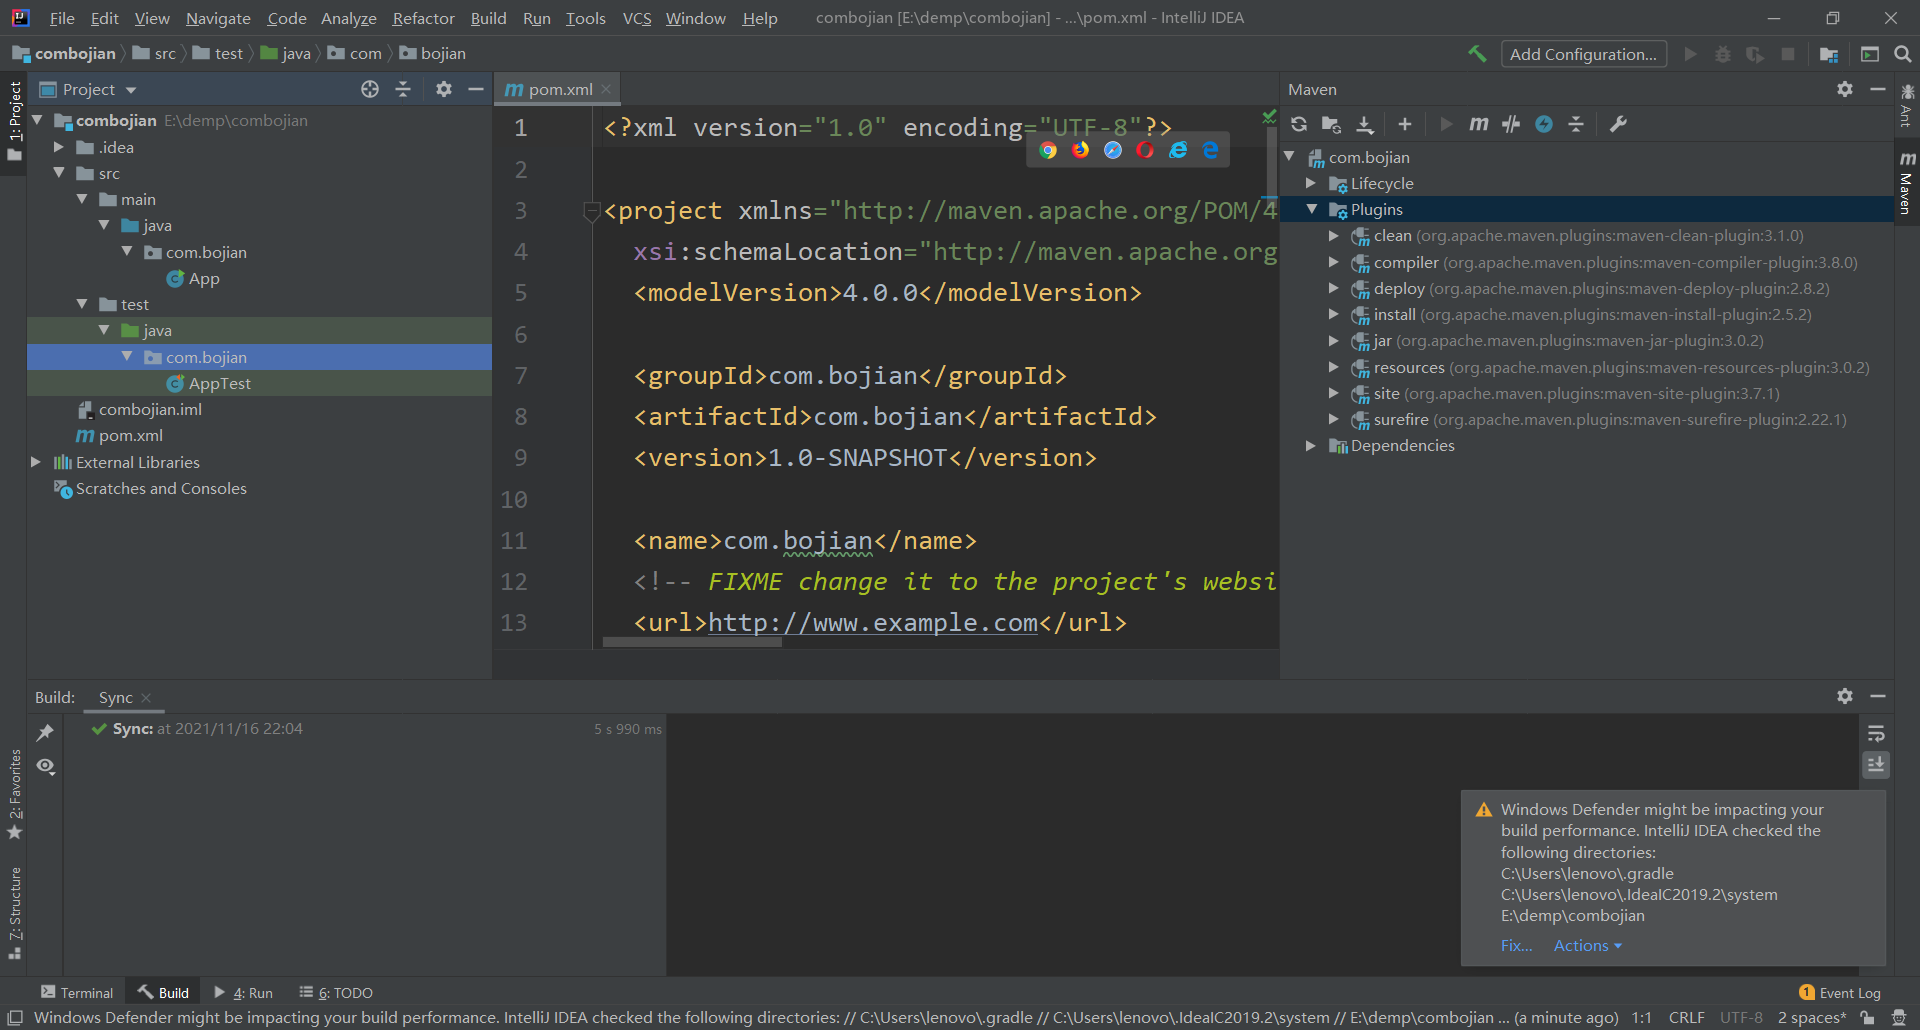Click the Fix link in notification
The image size is (1920, 1030).
pos(1516,946)
